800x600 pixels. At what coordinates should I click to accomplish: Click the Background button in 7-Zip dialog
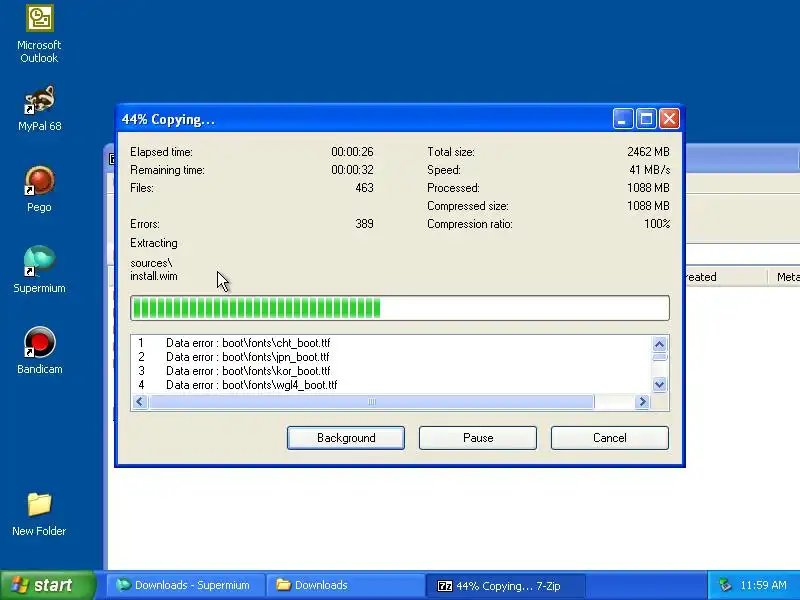pos(346,438)
